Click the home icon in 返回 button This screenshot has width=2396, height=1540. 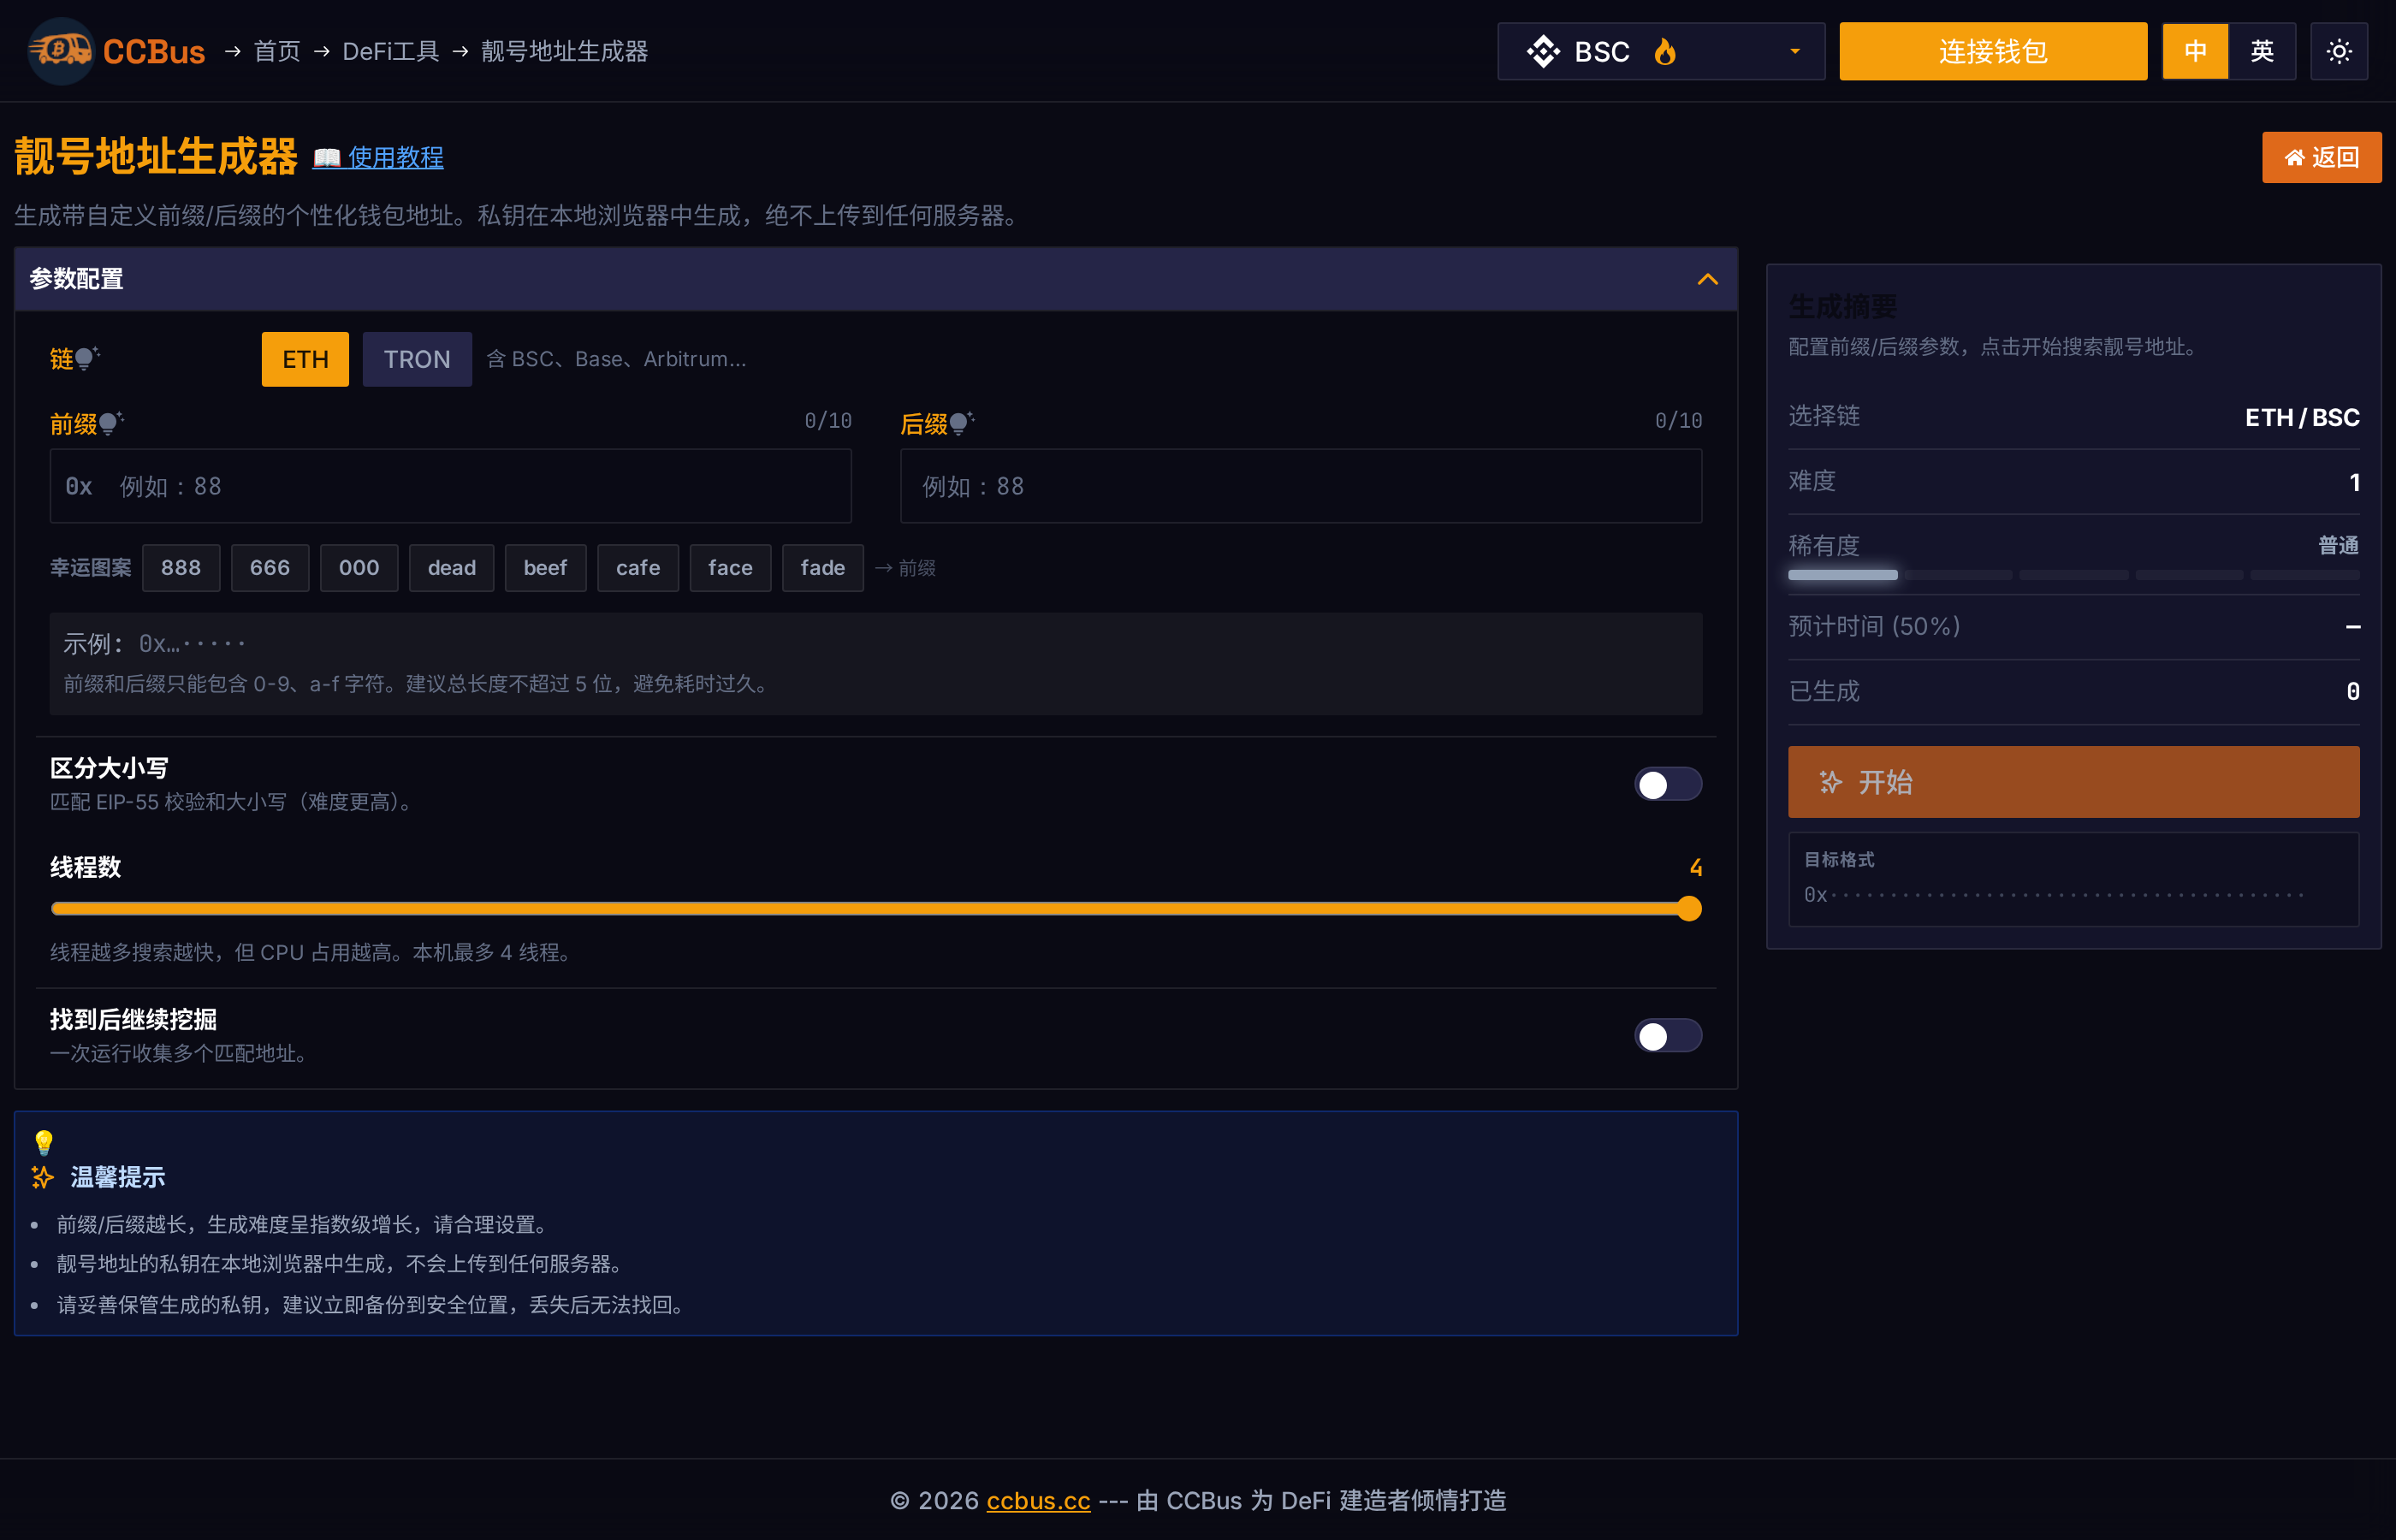[2295, 157]
